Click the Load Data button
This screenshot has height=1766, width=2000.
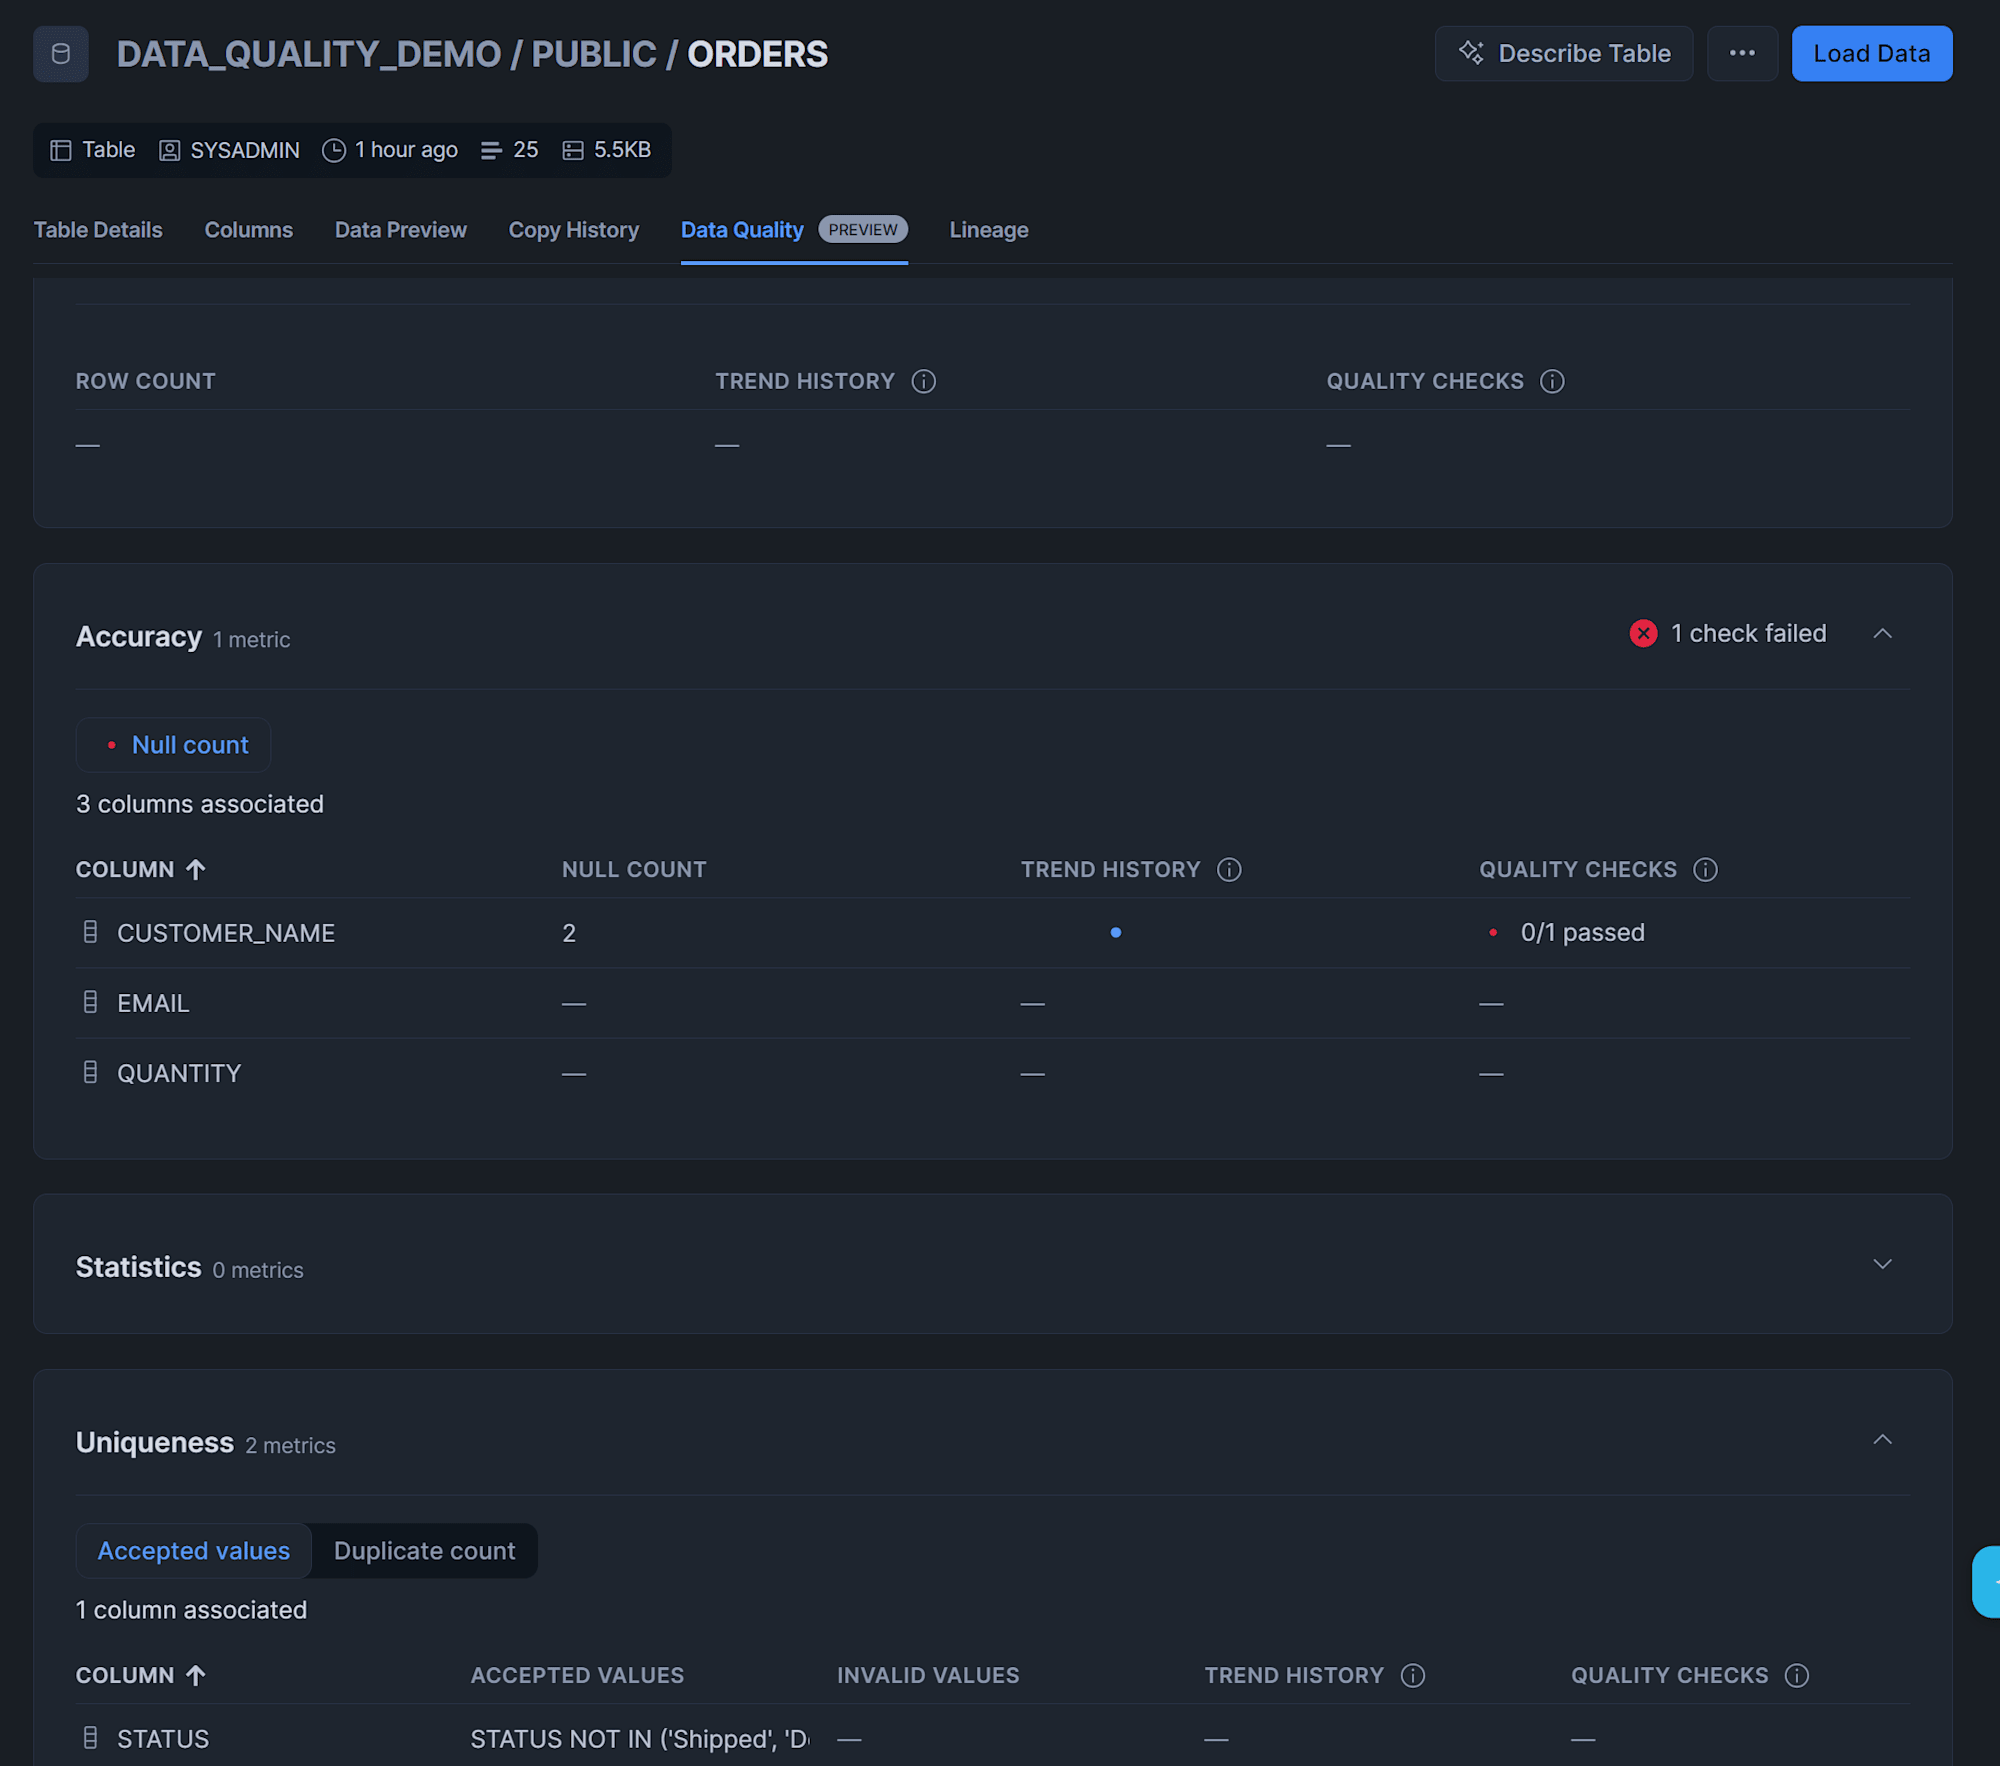(x=1871, y=54)
